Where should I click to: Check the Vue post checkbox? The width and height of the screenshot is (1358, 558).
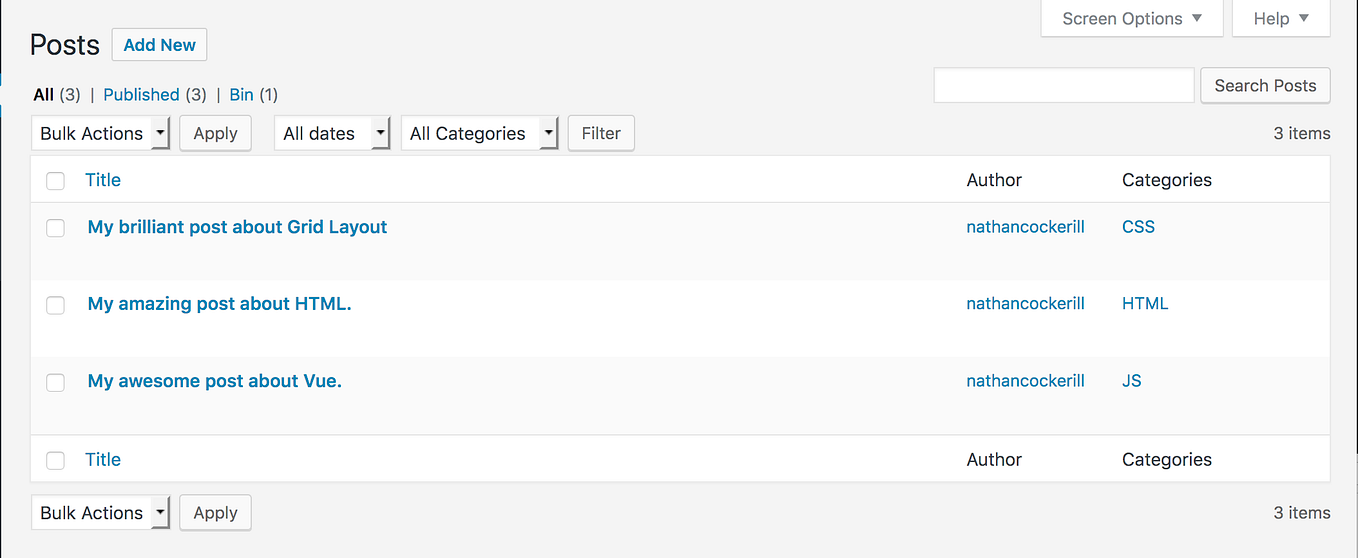point(56,382)
